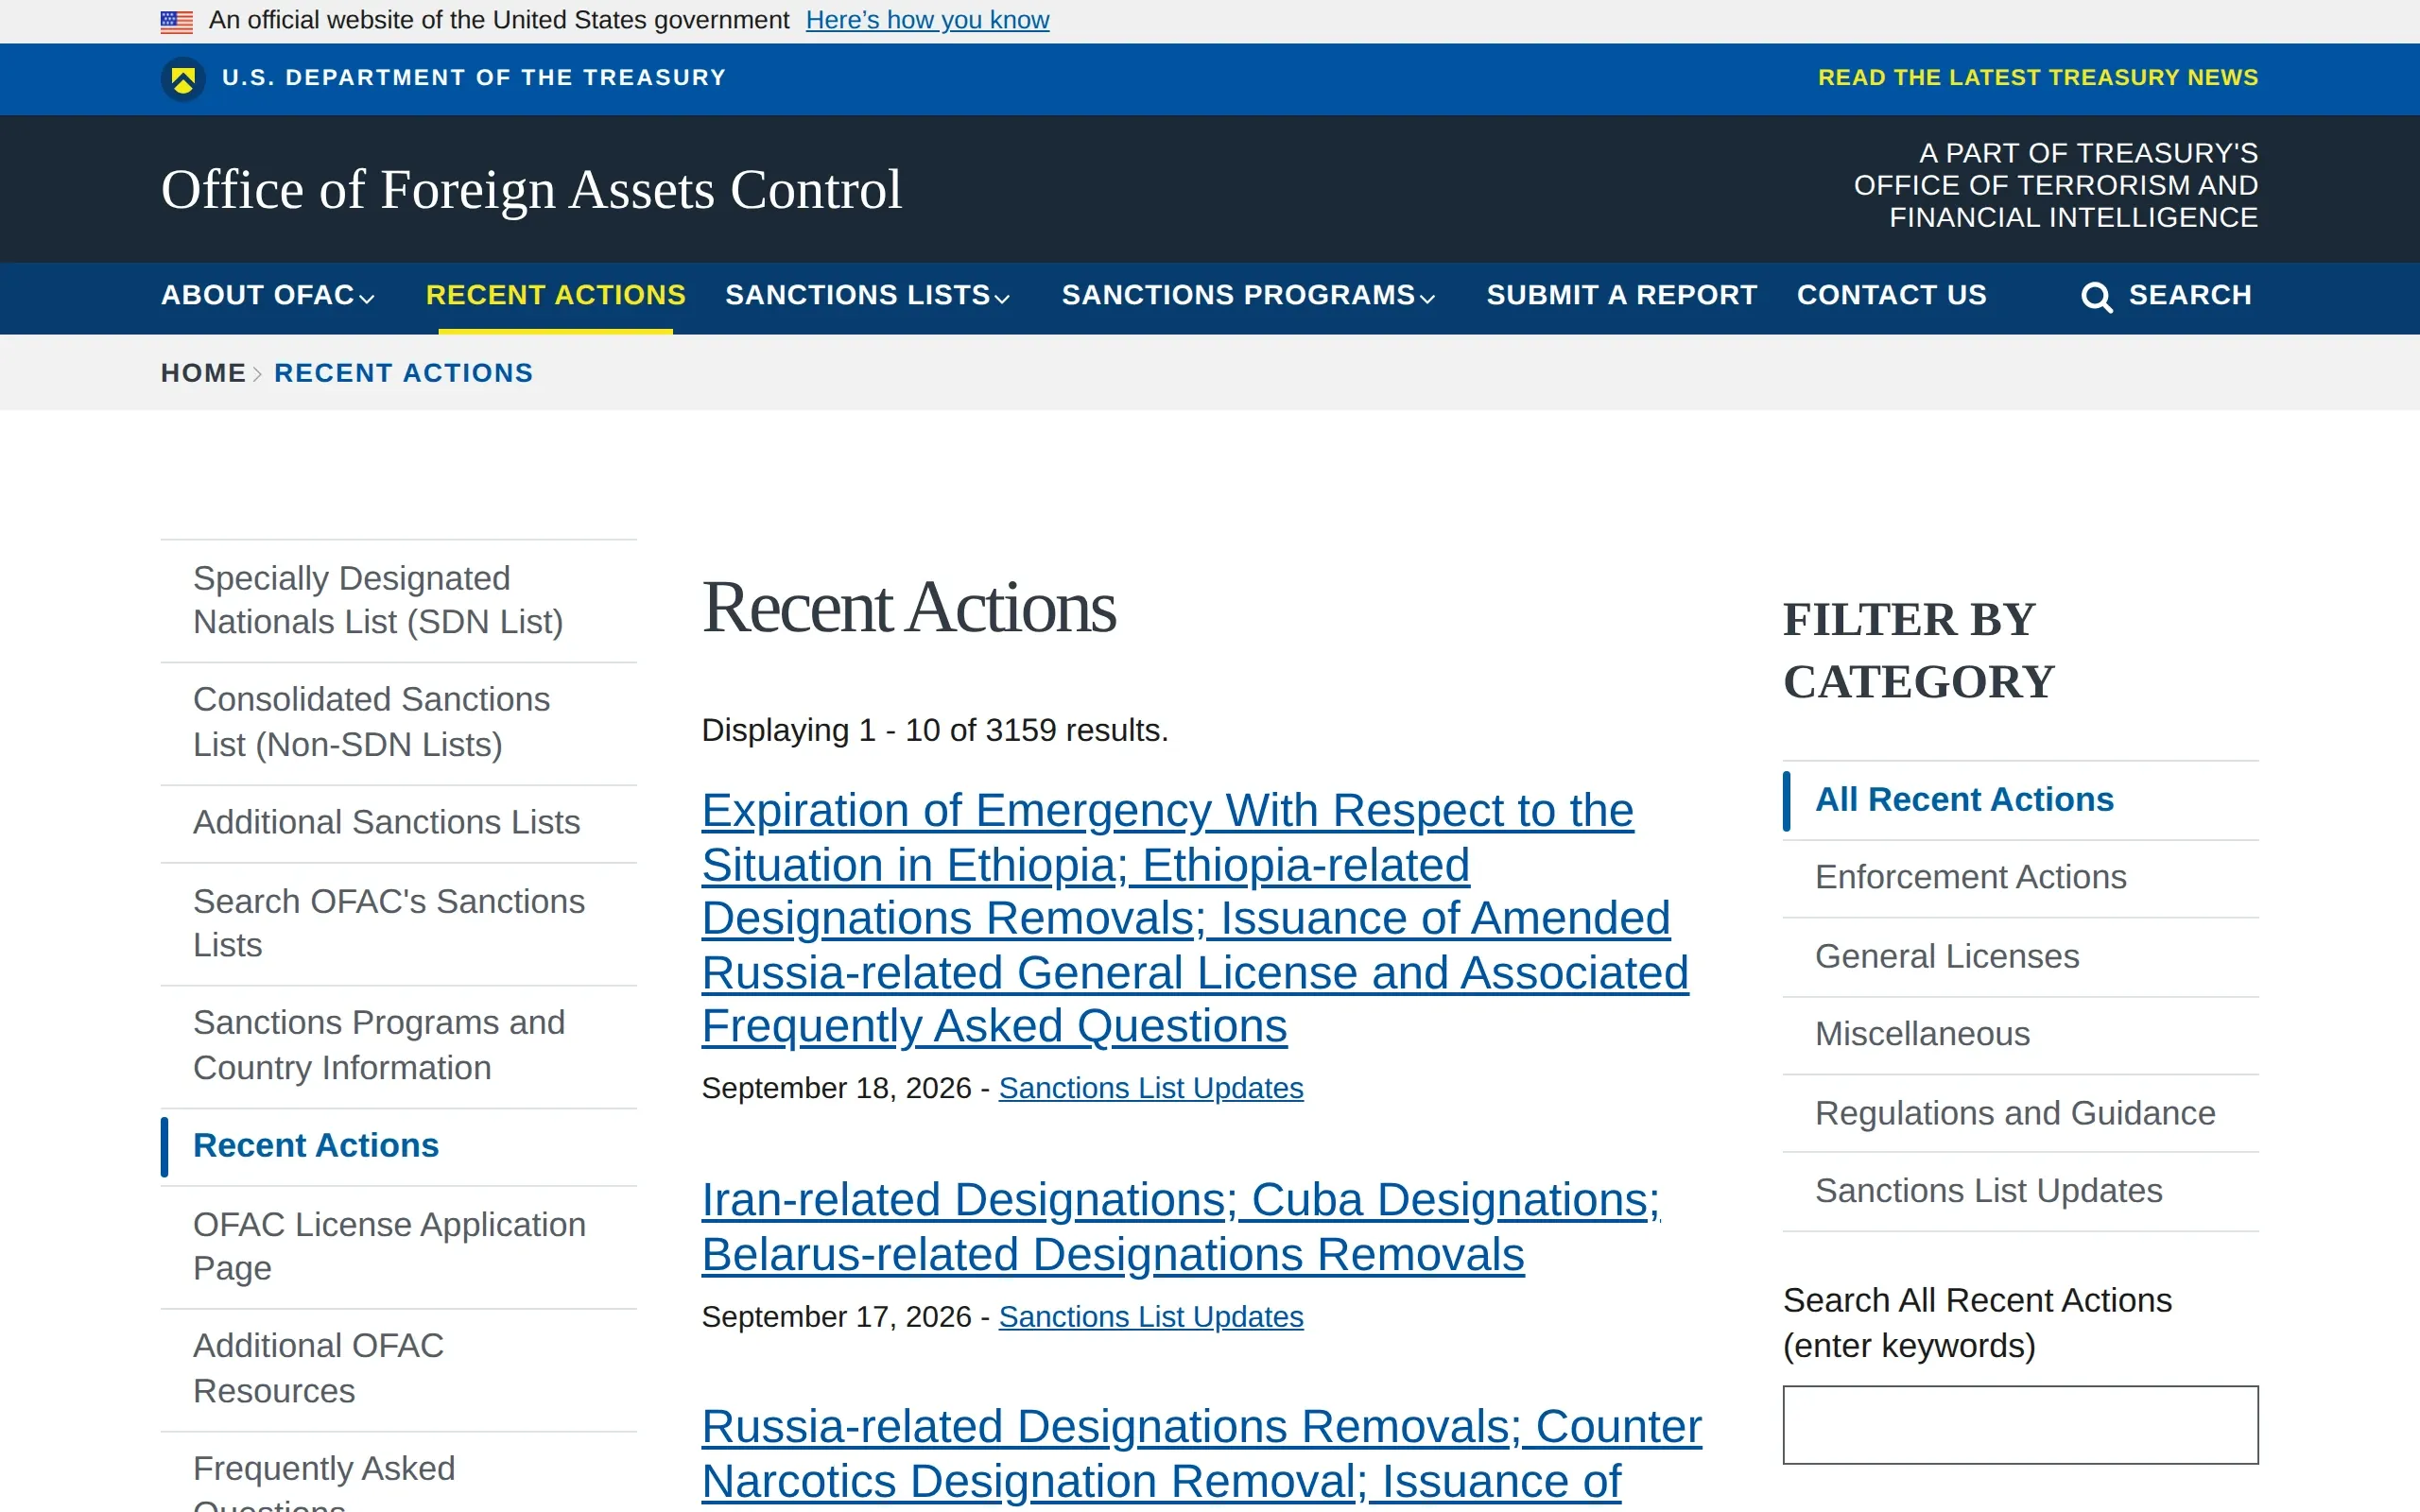The width and height of the screenshot is (2420, 1512).
Task: Click the Office of Foreign Assets Control title
Action: (x=531, y=189)
